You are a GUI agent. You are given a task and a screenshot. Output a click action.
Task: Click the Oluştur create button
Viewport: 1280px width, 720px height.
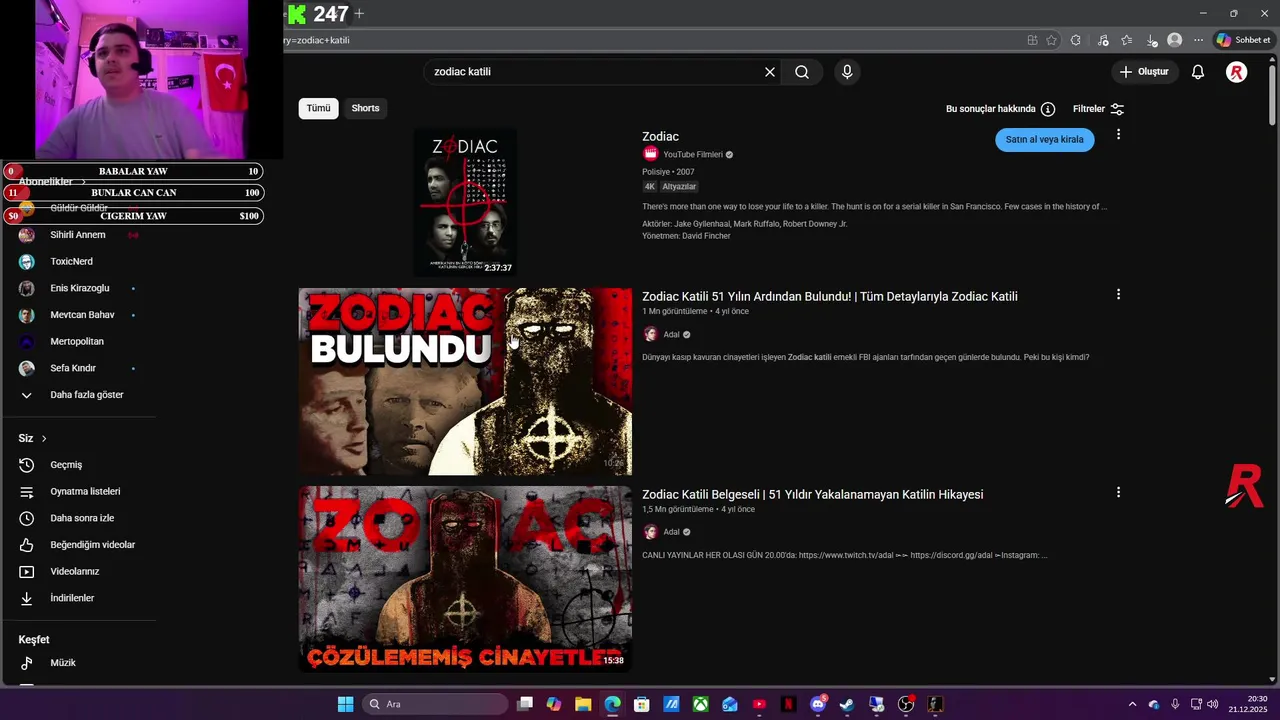(x=1144, y=72)
